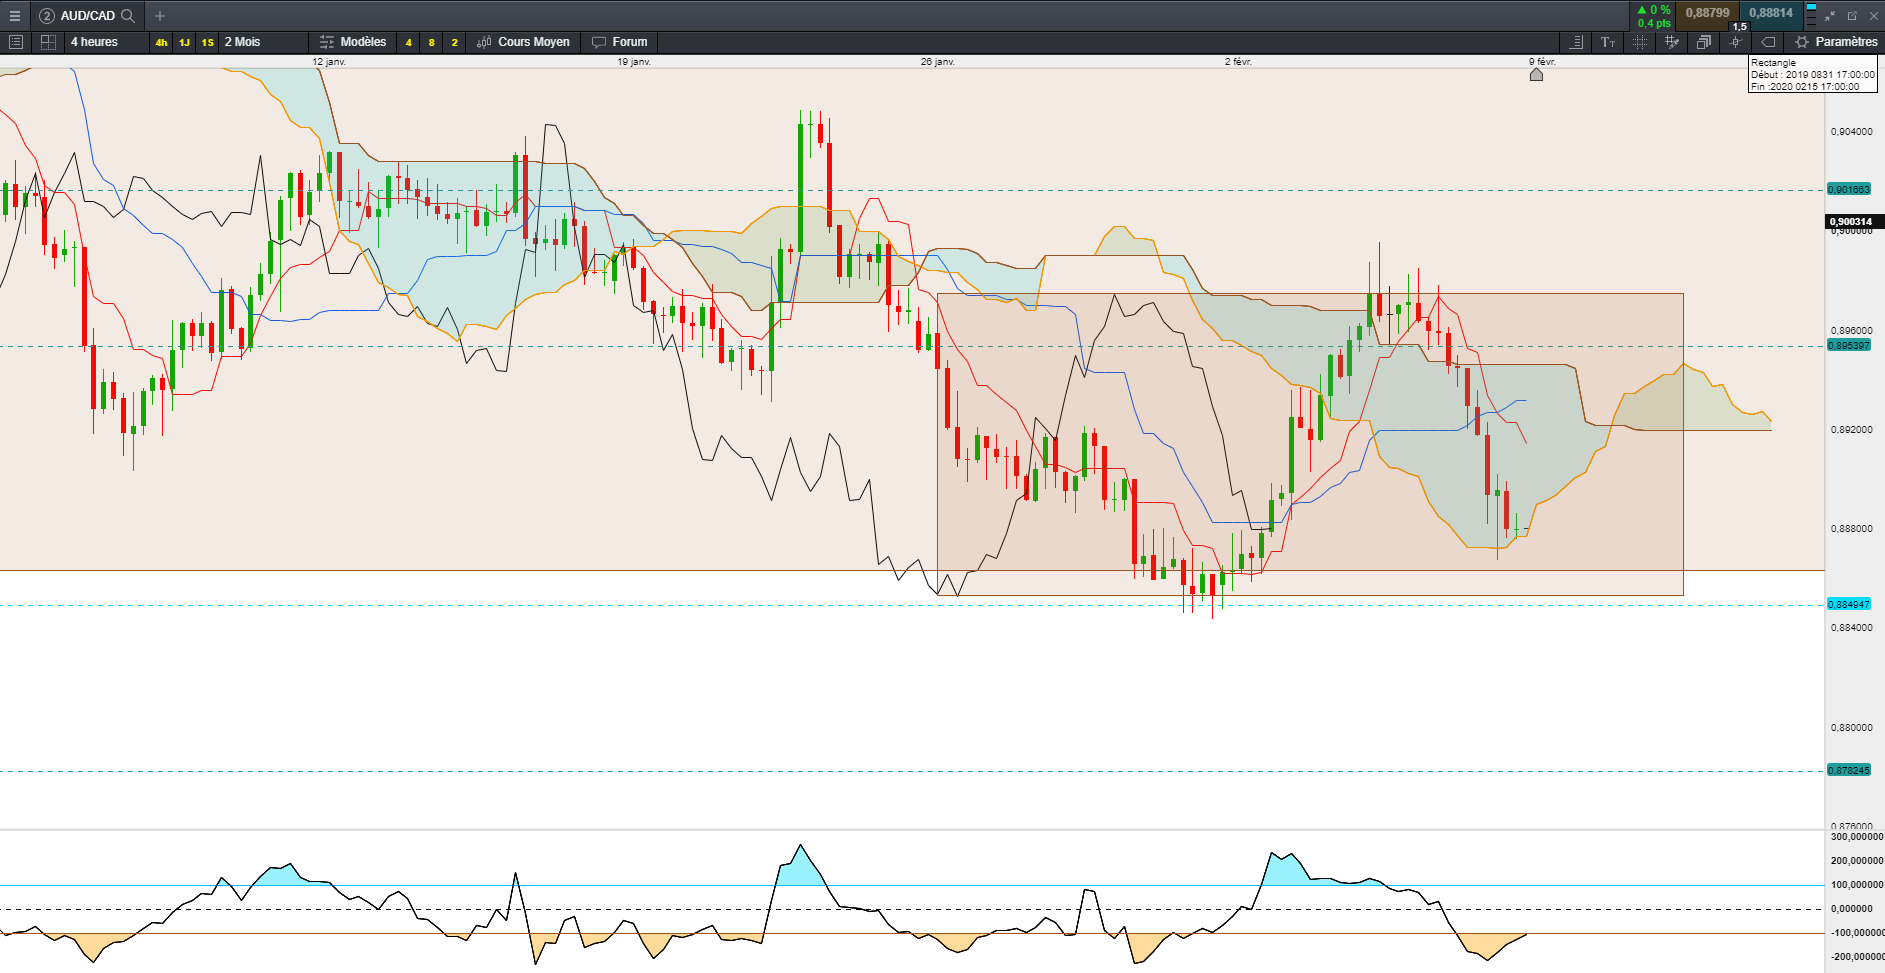This screenshot has width=1885, height=973.
Task: Switch to the 4h timeframe shortcut
Action: (161, 42)
